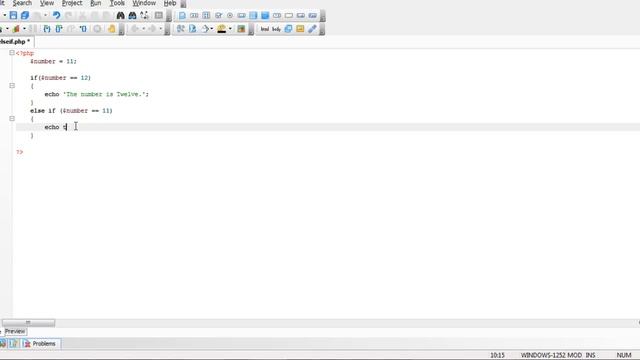Click the green picture icon after highlight
The width and height of the screenshot is (640, 360).
click(x=241, y=29)
